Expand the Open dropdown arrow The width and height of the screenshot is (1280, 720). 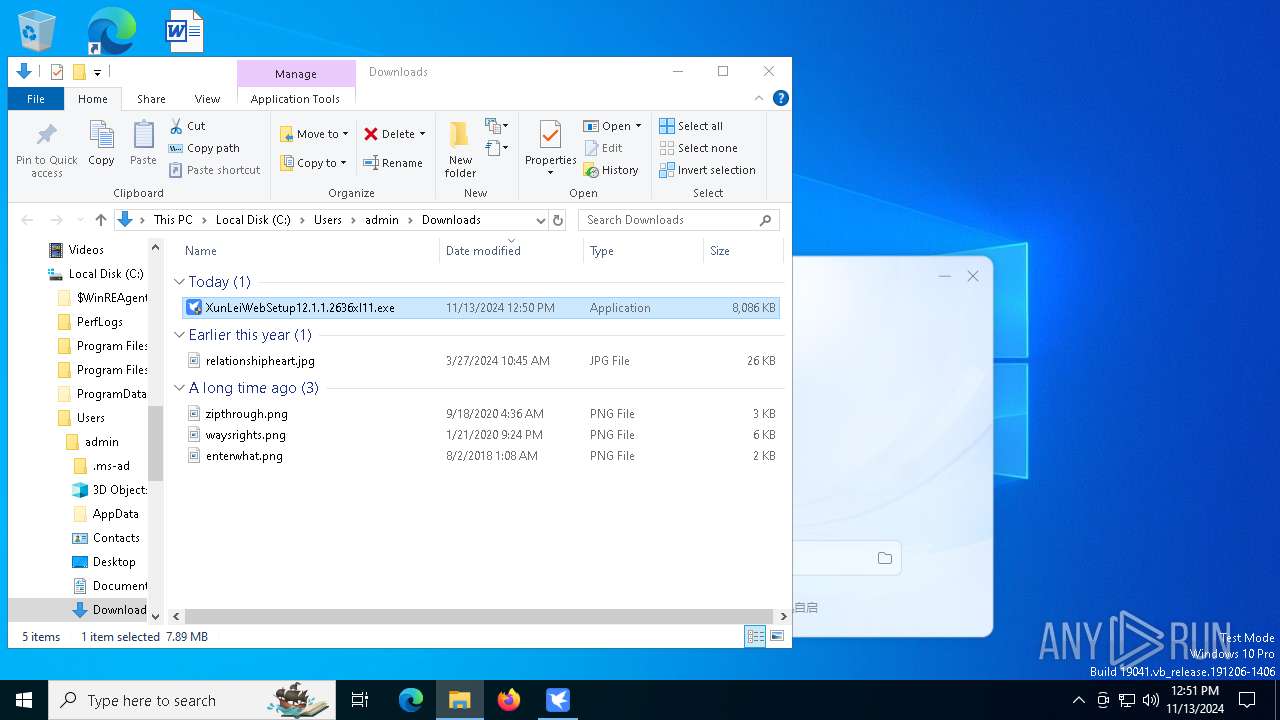pyautogui.click(x=638, y=126)
